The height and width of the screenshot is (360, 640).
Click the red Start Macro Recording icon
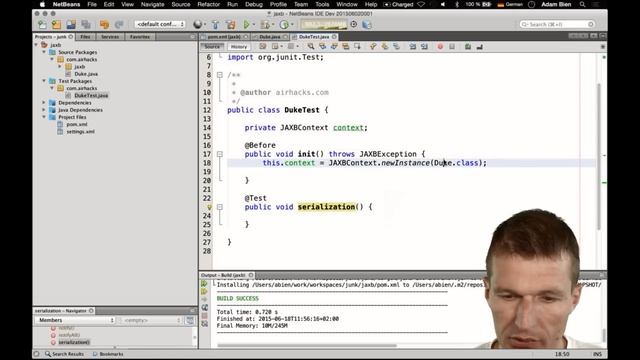440,47
